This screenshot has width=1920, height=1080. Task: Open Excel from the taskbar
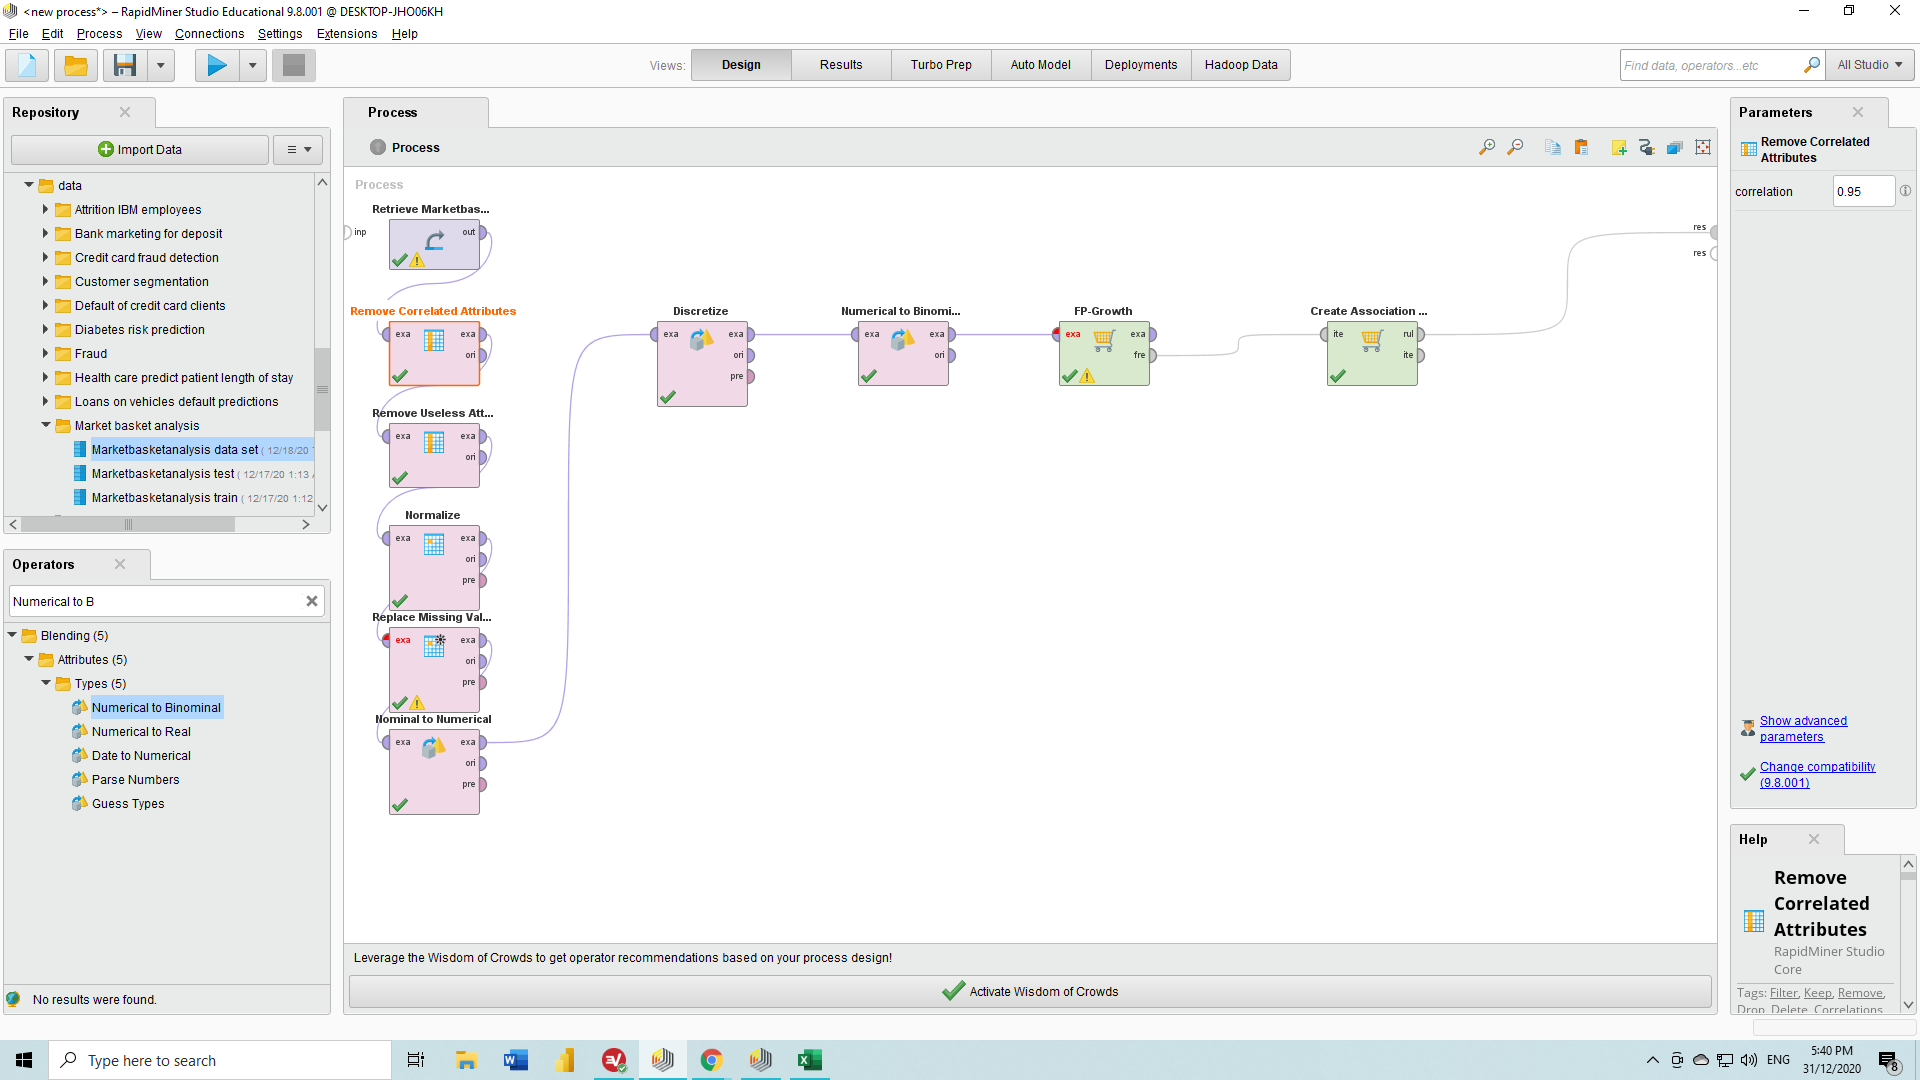pos(809,1060)
